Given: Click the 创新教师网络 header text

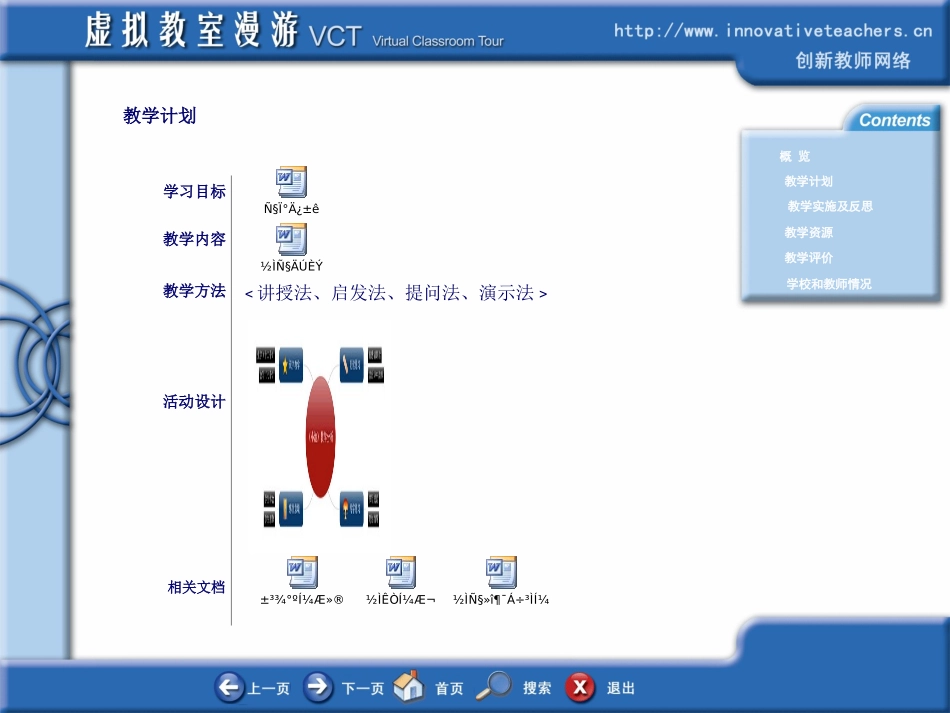Looking at the screenshot, I should click(x=852, y=61).
